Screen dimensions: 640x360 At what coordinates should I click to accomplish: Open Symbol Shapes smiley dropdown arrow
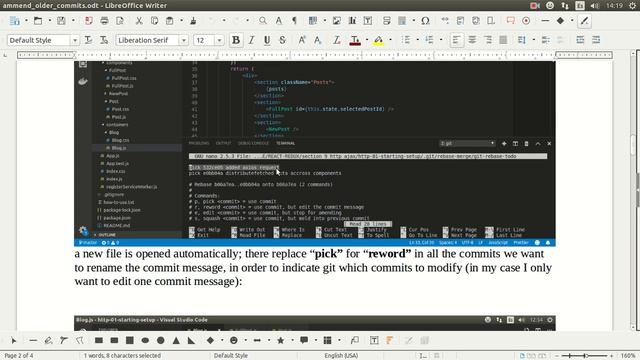tap(245, 340)
